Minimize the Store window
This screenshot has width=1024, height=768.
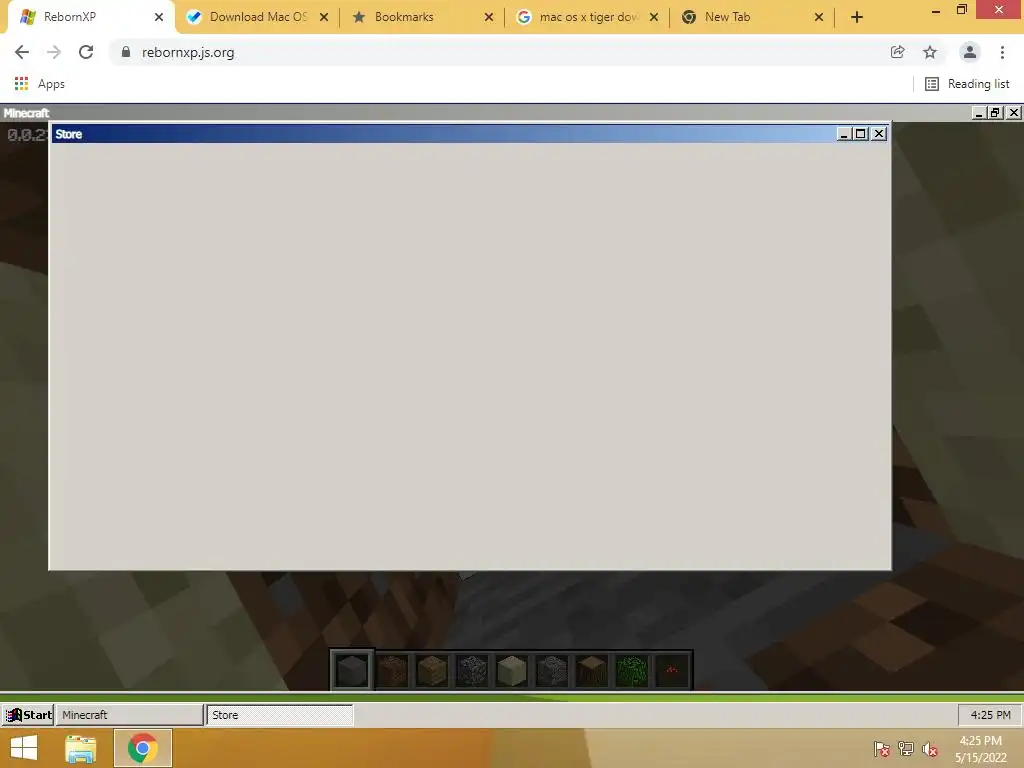tap(844, 134)
